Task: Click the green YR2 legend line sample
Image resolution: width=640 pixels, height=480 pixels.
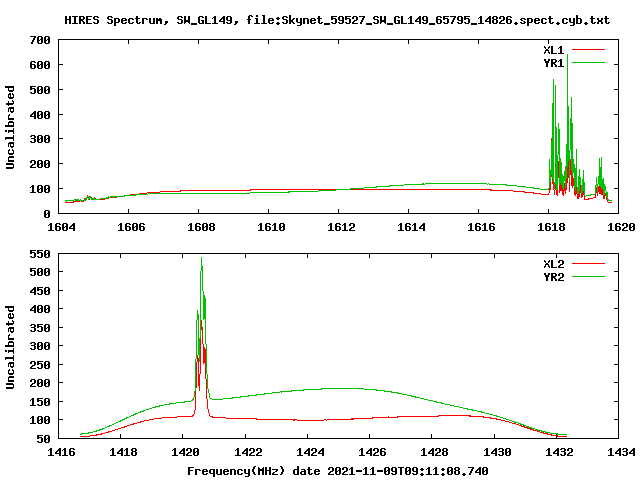Action: pos(588,277)
